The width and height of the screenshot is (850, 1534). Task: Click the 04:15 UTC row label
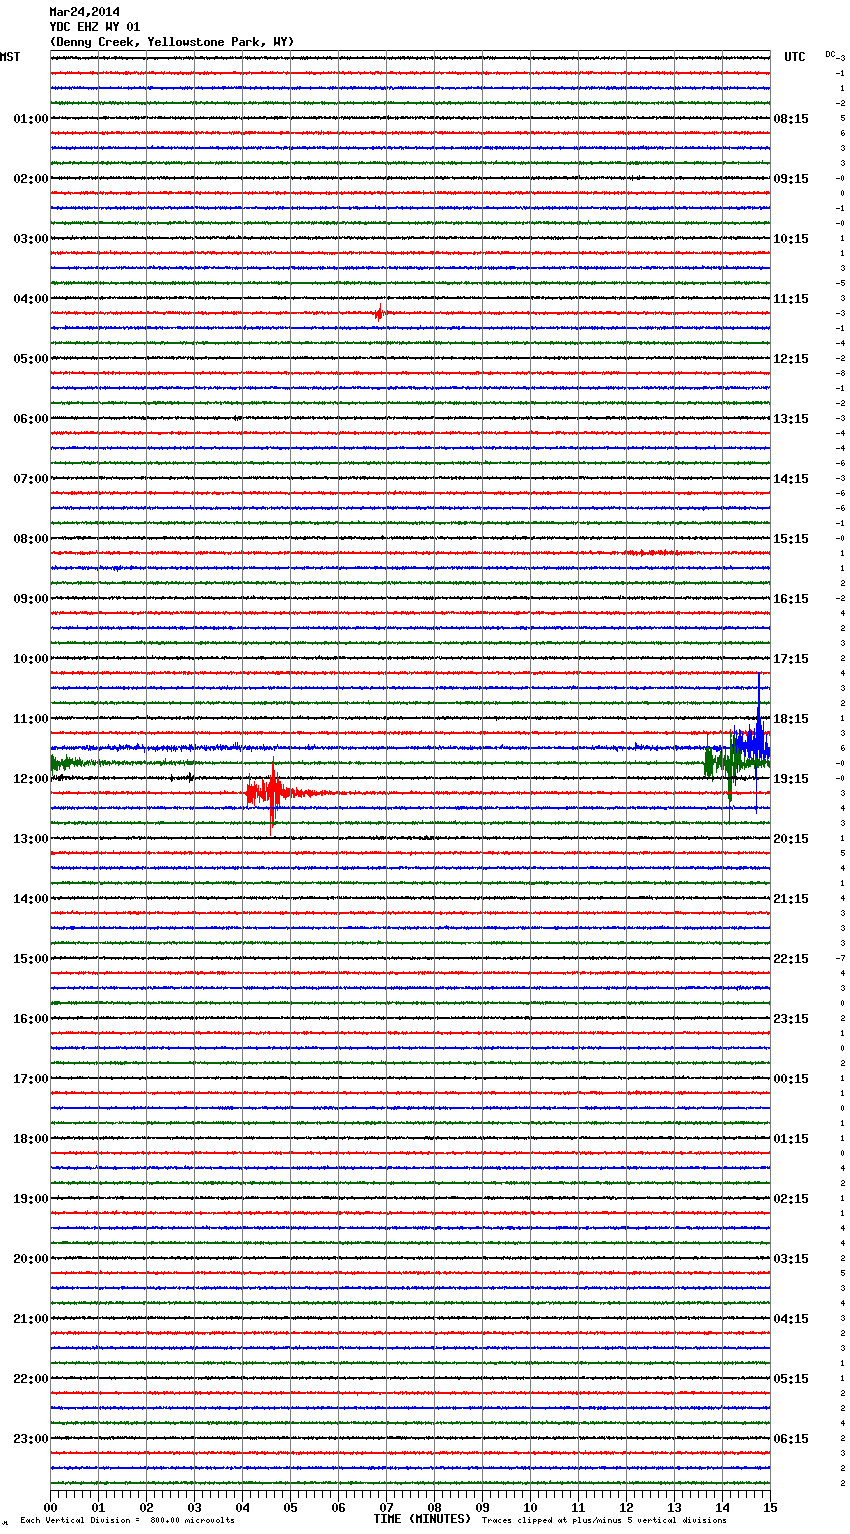[x=791, y=1319]
